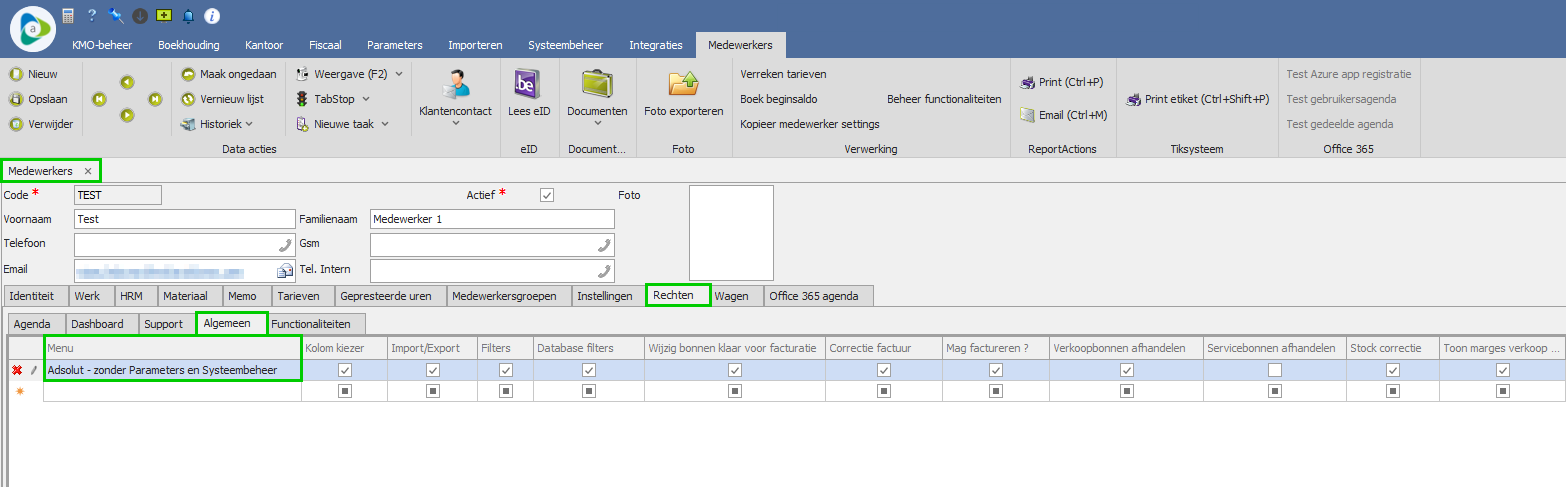This screenshot has width=1566, height=487.
Task: Toggle Mag factureren checkbox on Adsolut row
Action: pos(996,370)
